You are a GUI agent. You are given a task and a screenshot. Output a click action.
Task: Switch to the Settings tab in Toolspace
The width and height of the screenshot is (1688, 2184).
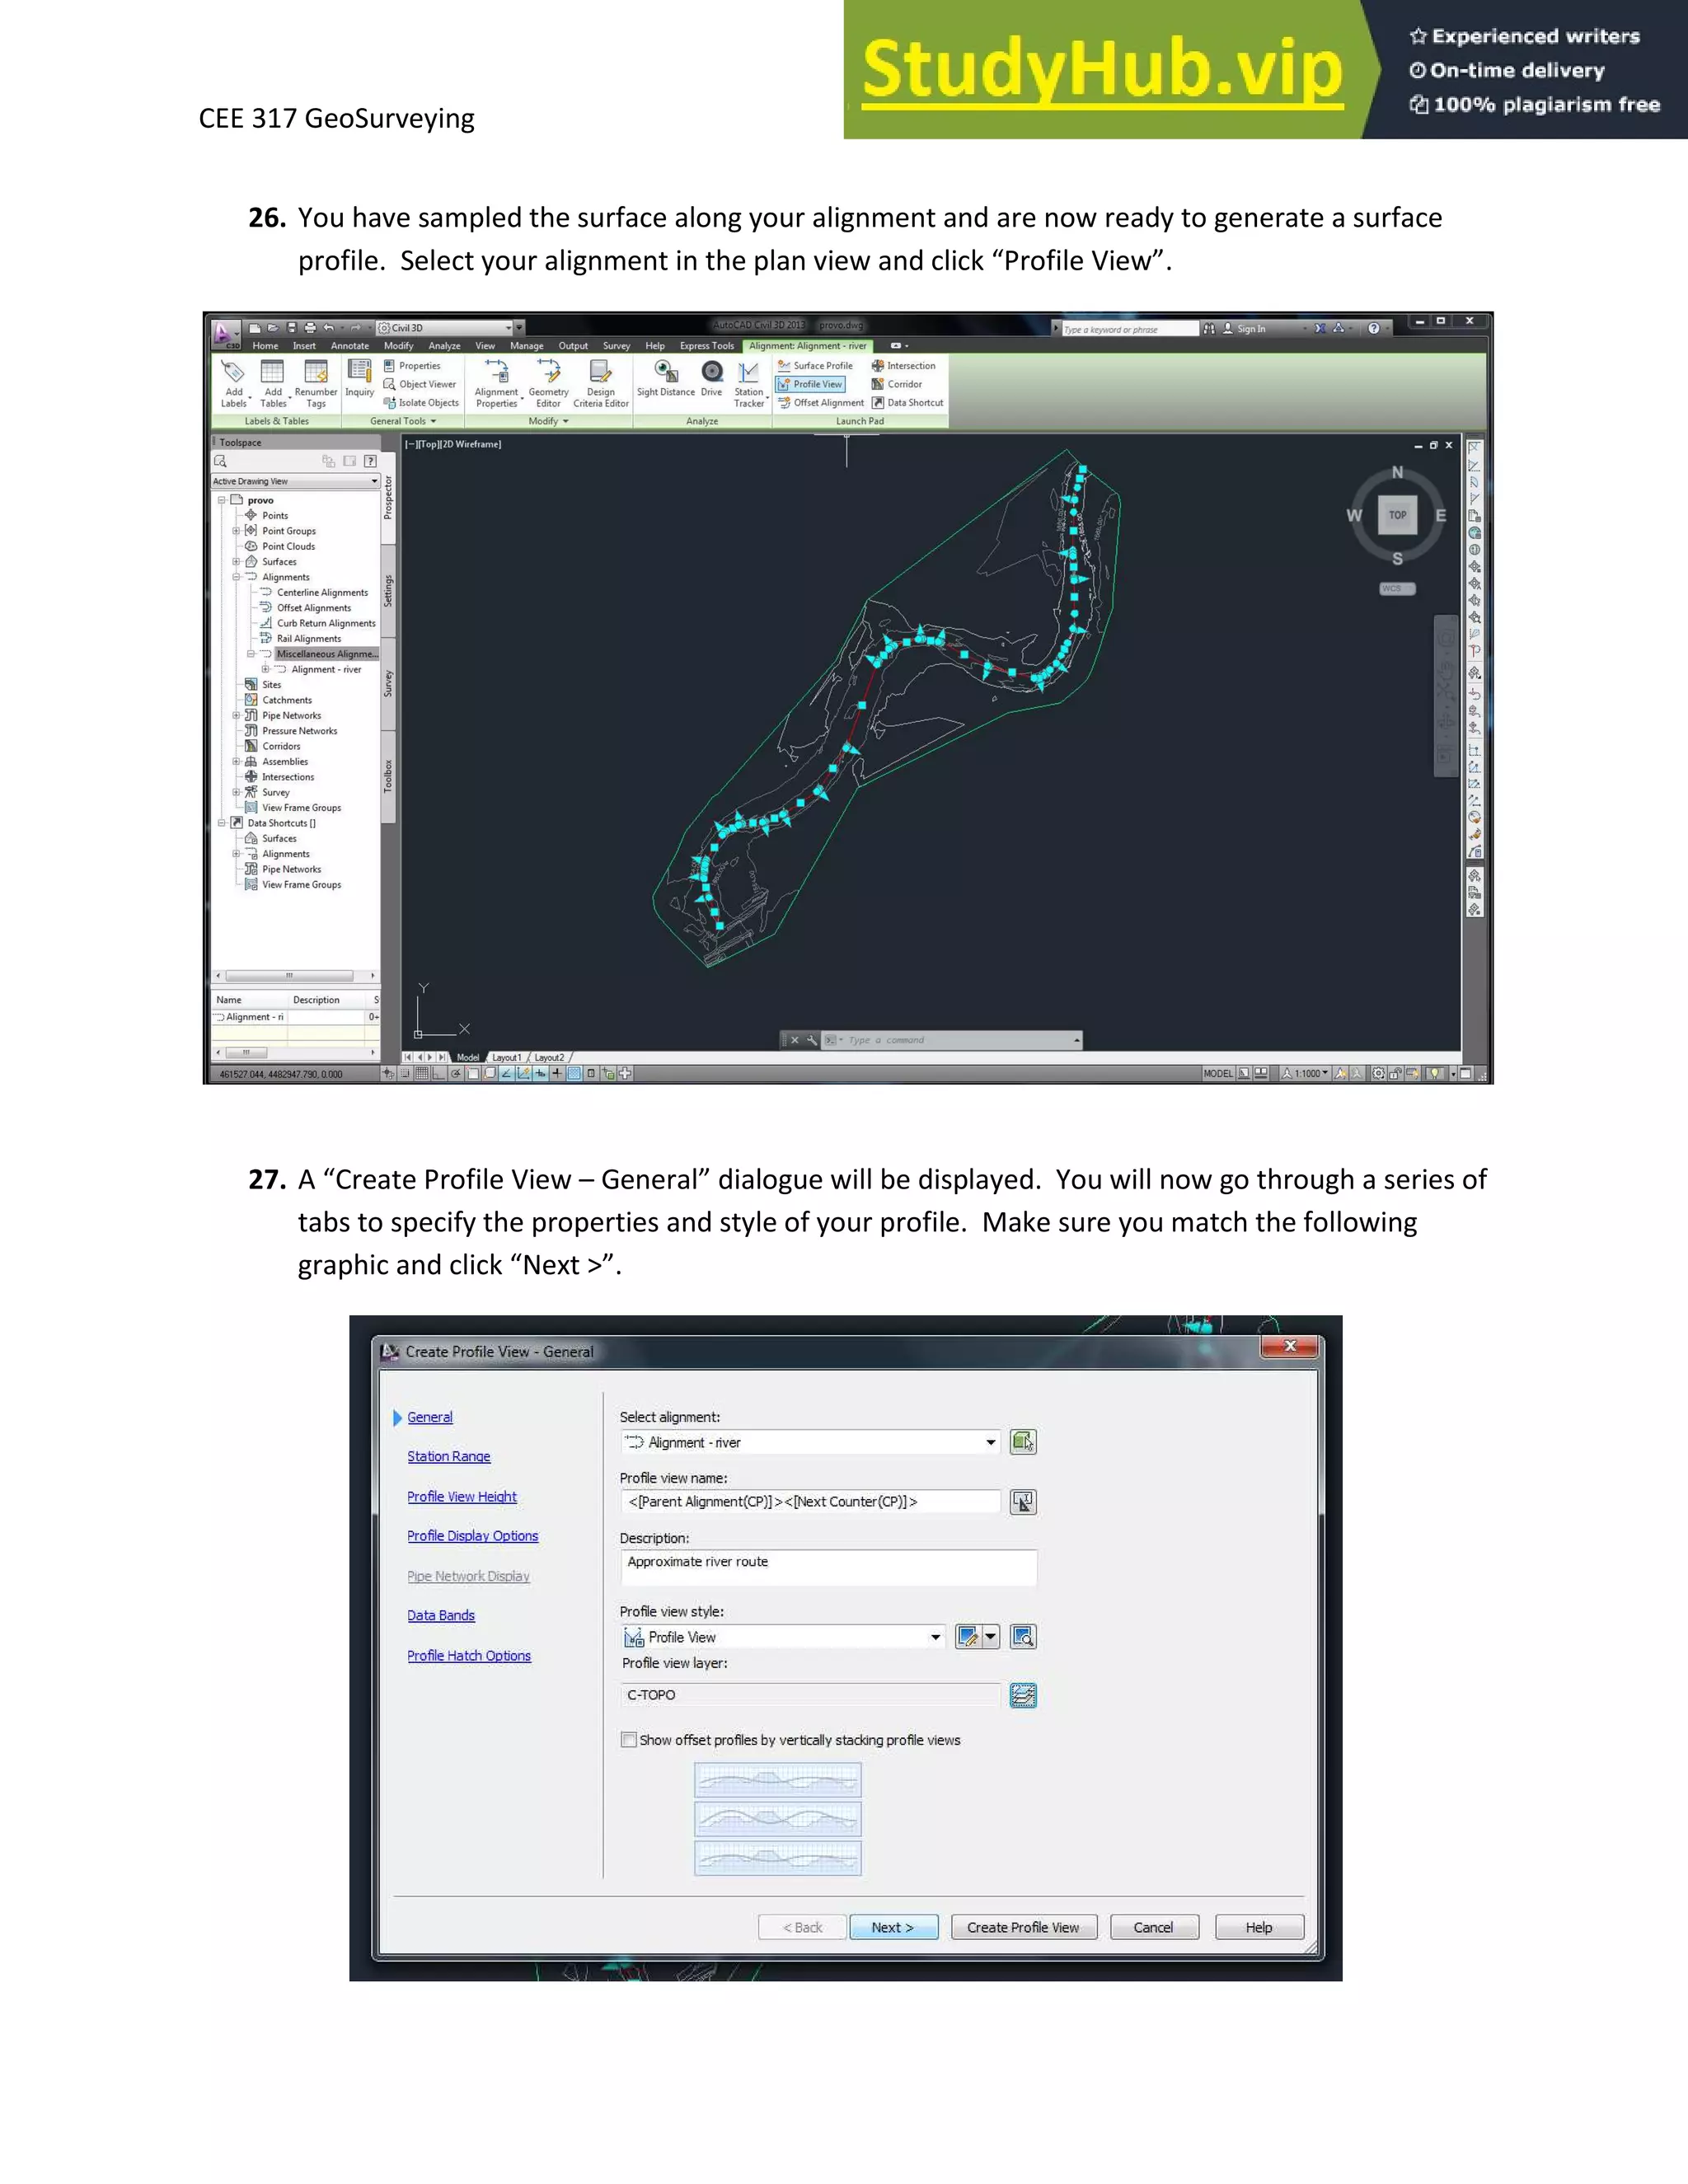coord(388,591)
